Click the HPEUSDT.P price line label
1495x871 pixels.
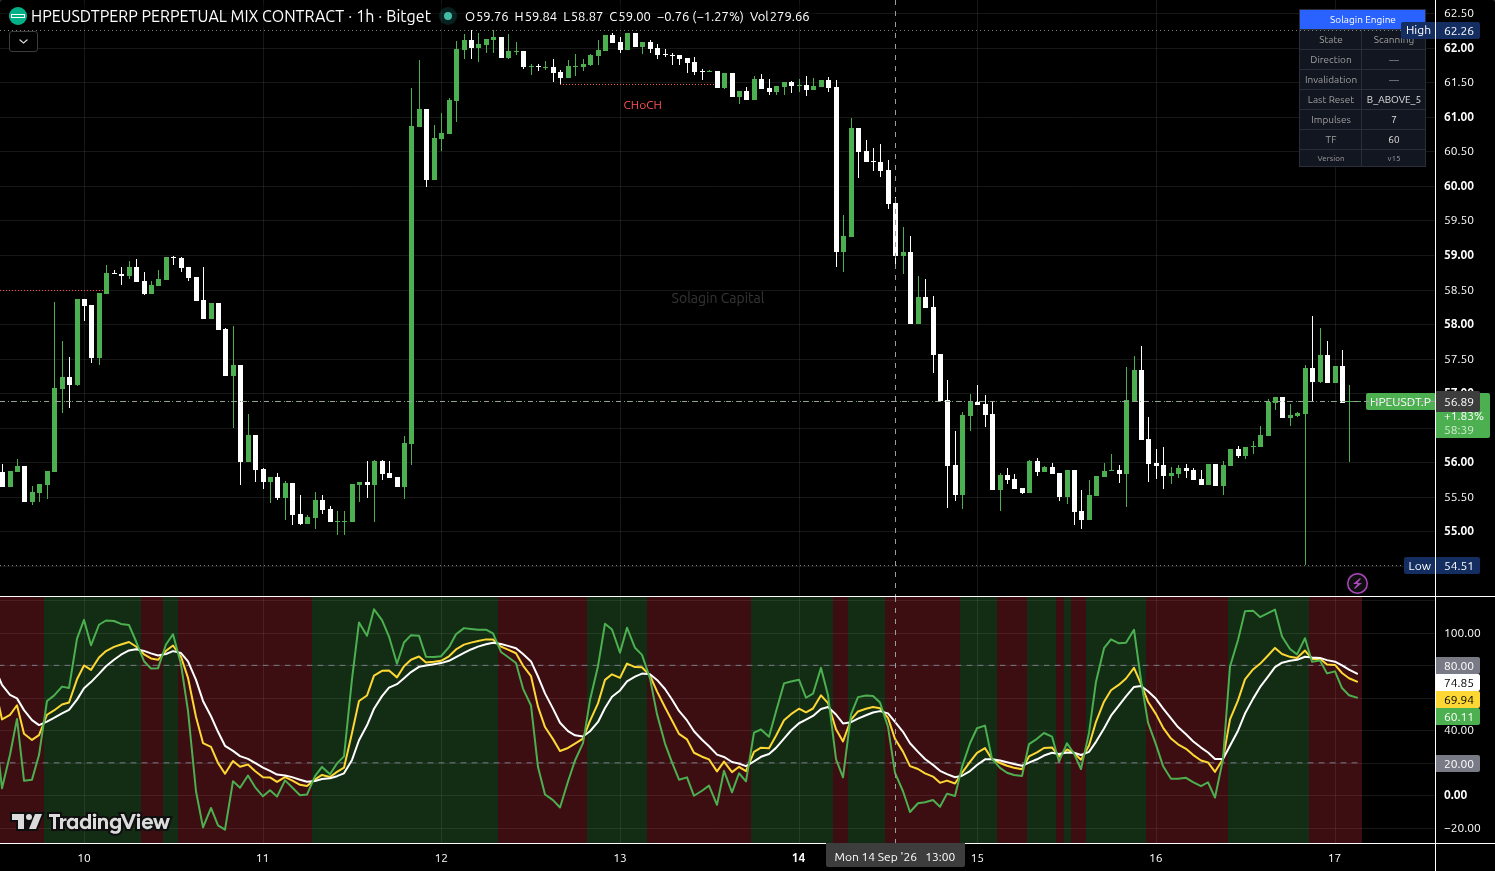pos(1400,402)
